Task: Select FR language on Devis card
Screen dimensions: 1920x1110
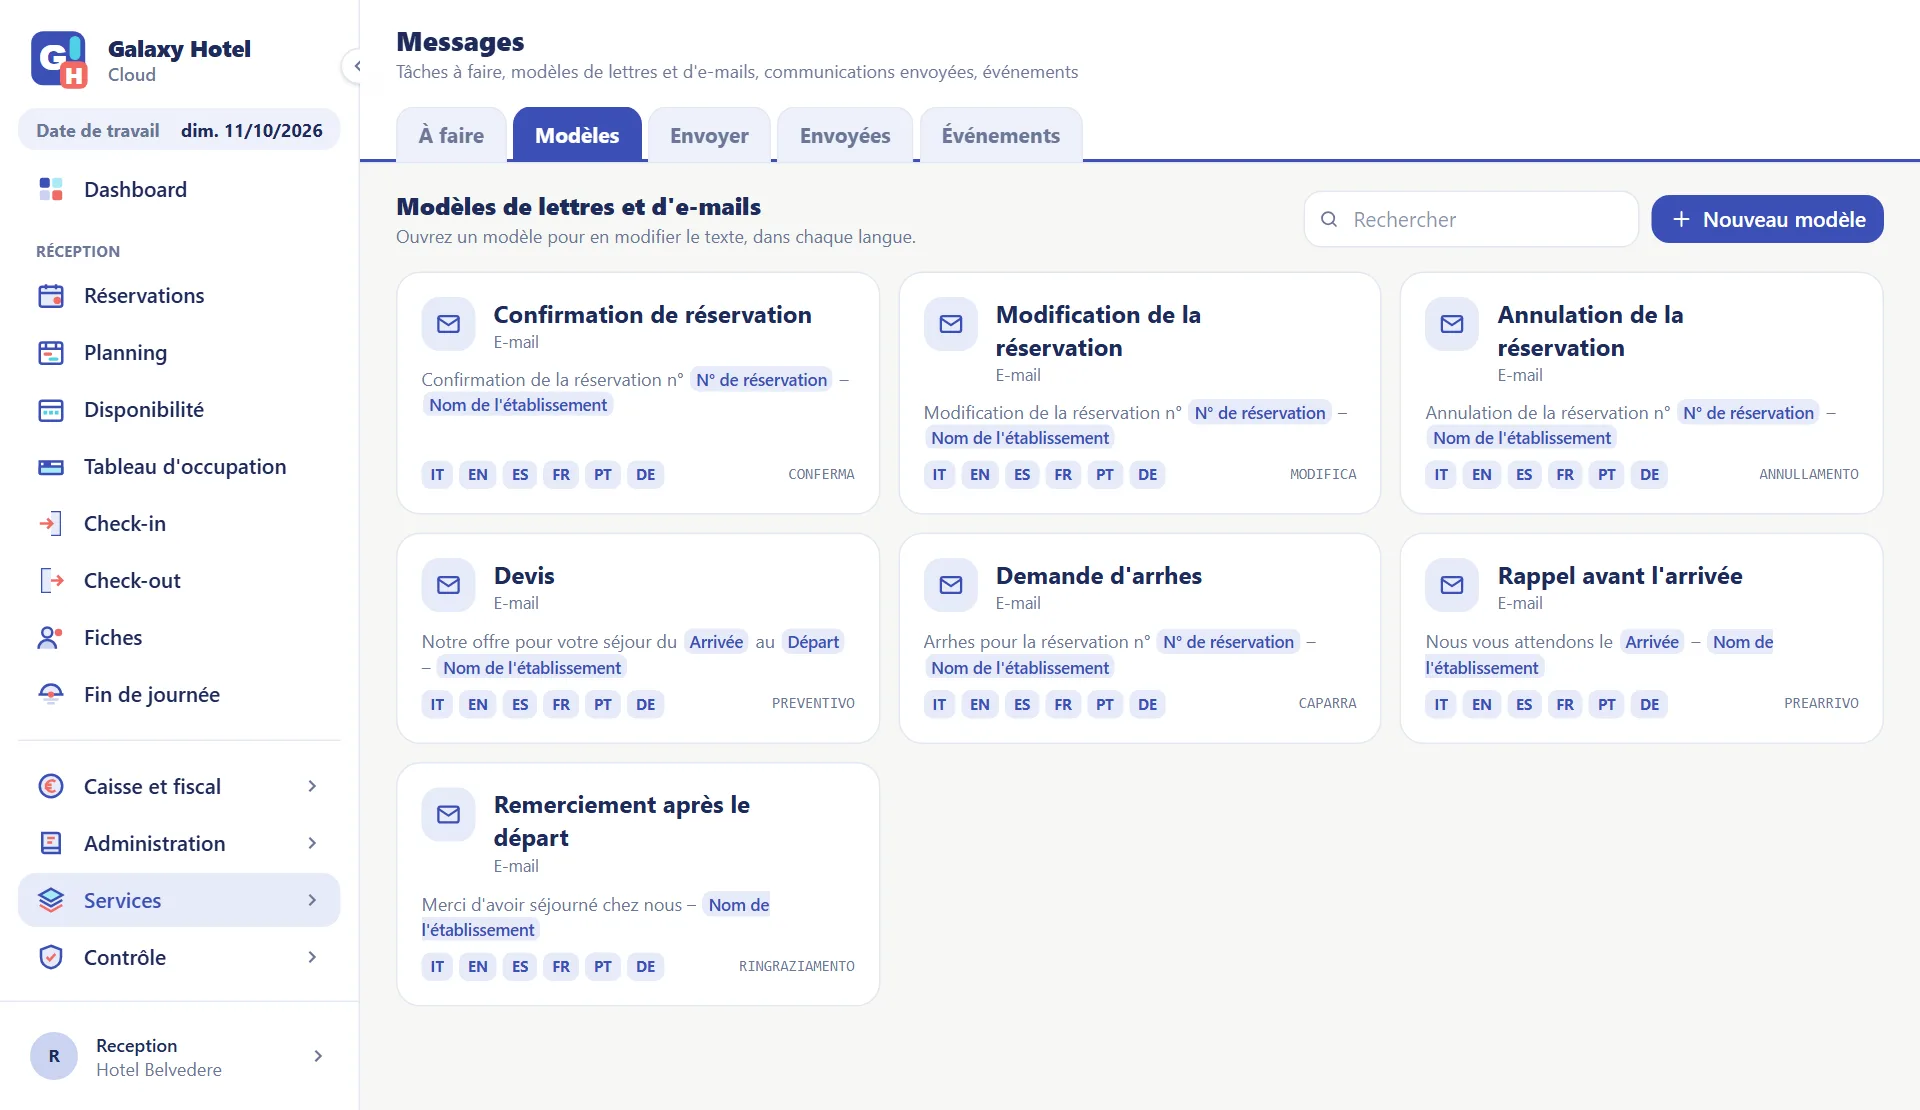Action: (x=561, y=704)
